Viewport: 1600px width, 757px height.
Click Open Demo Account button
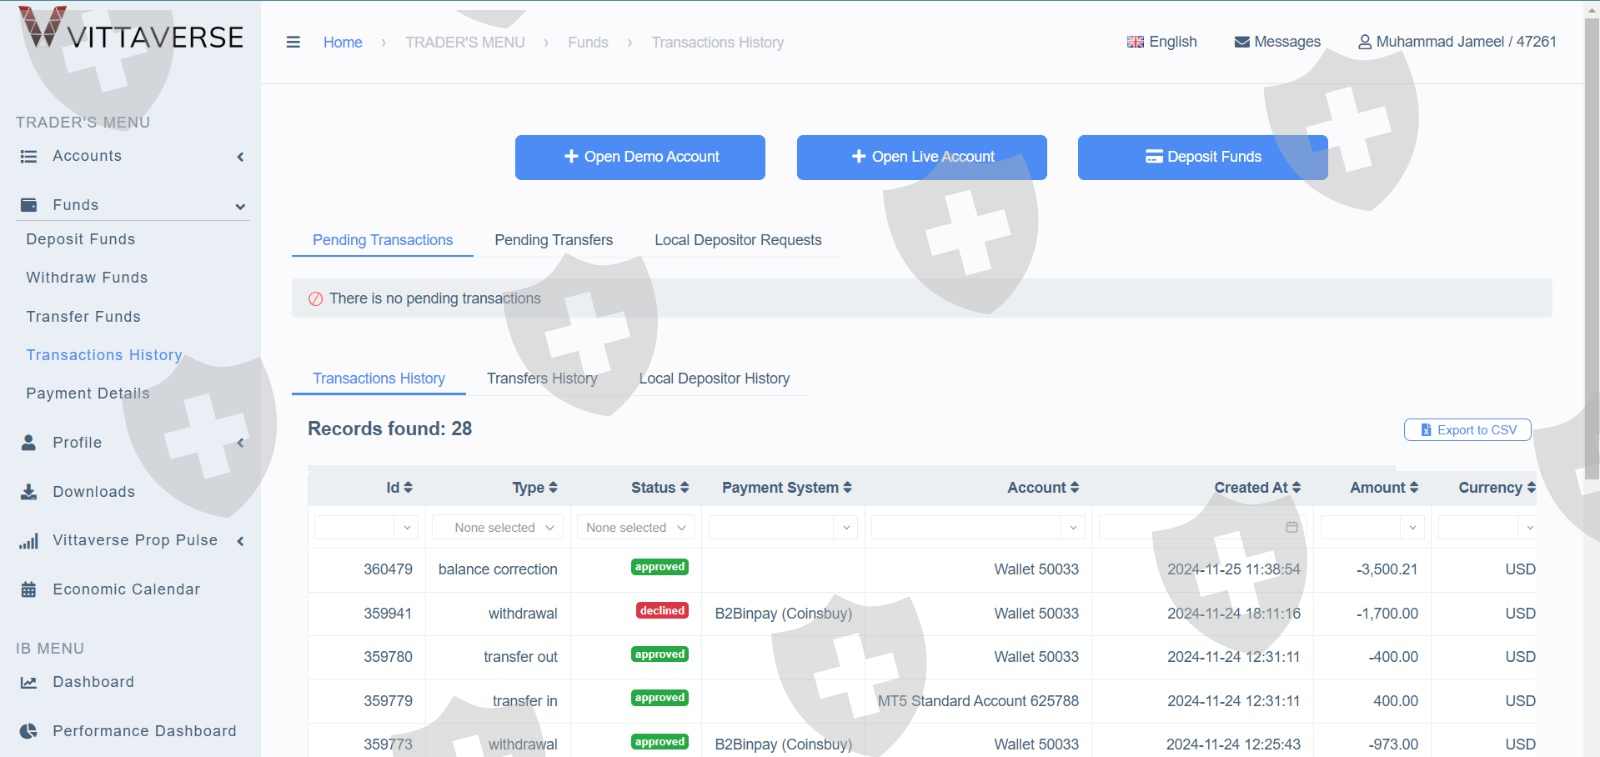point(640,157)
